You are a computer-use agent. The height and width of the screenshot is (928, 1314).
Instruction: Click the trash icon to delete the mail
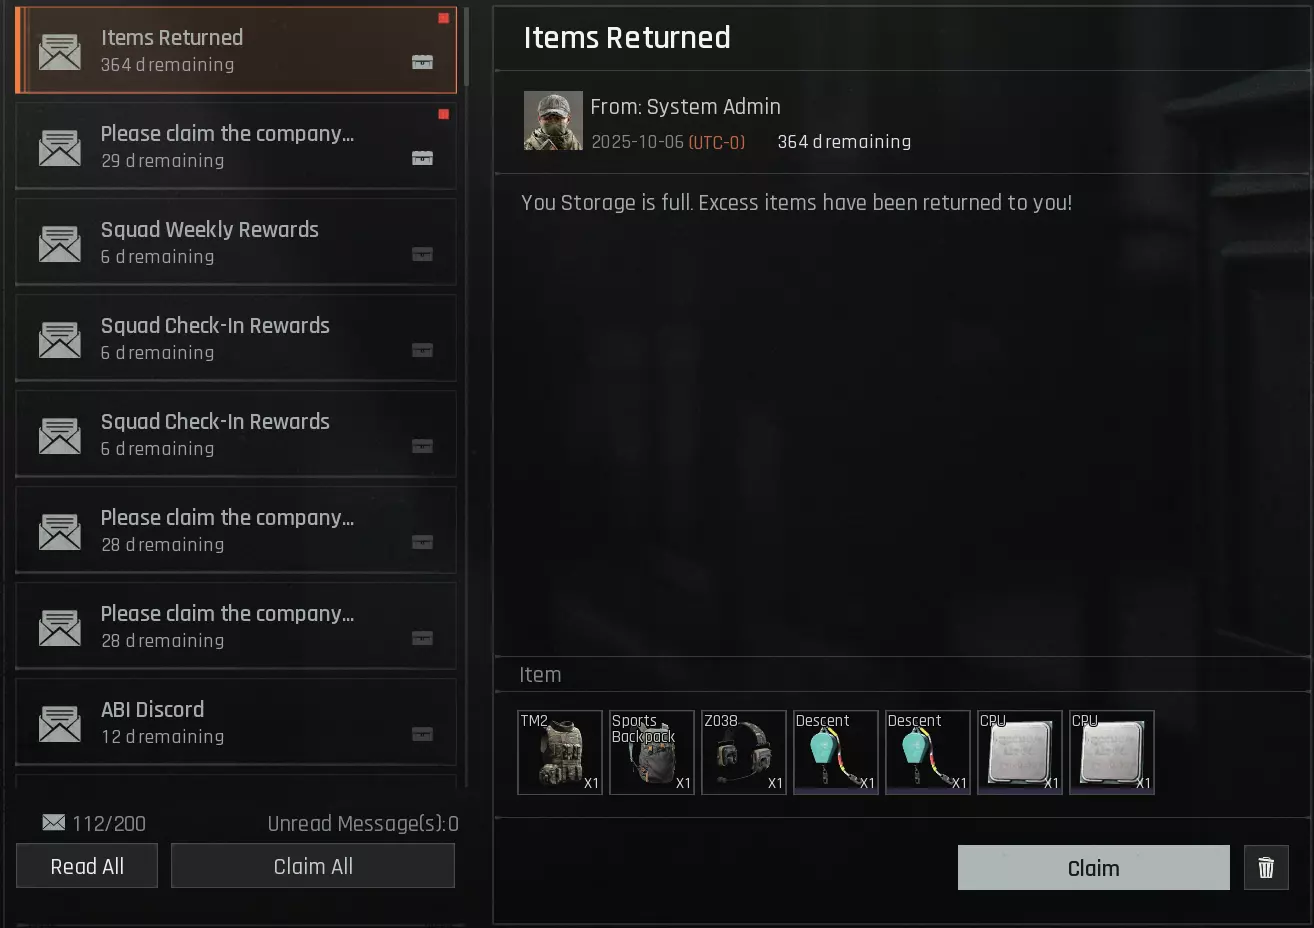coord(1266,867)
